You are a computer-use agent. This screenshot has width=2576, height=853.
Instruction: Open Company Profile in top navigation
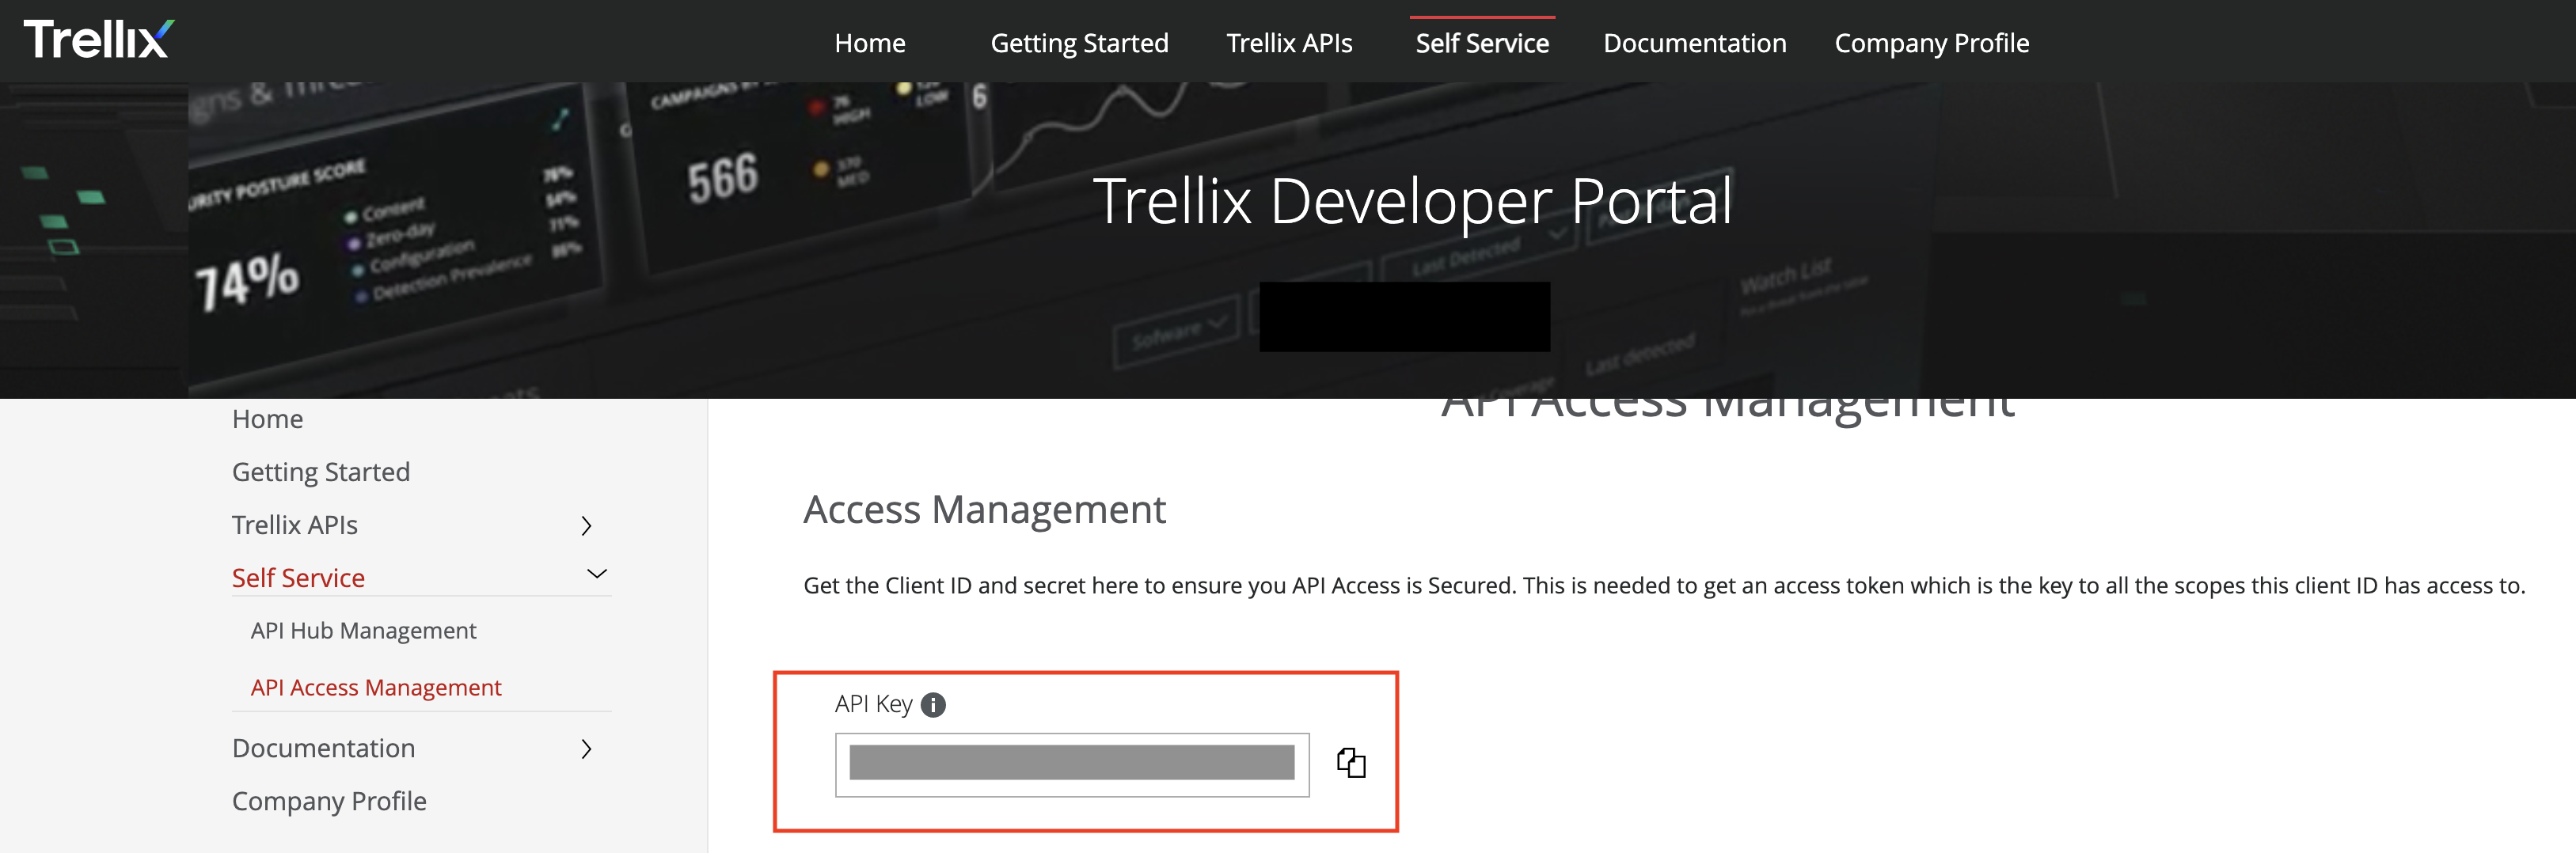pyautogui.click(x=1930, y=43)
